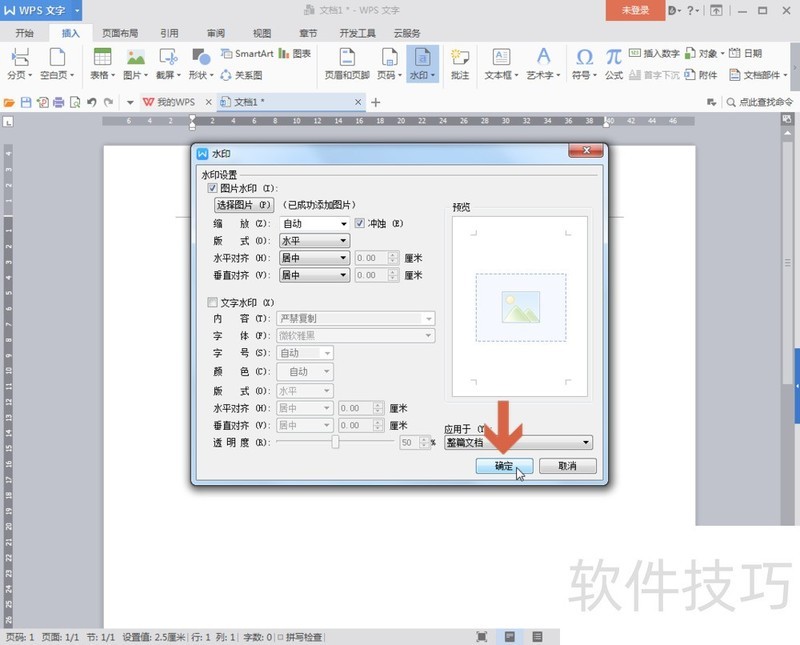Switch to the 页面布局 tab
Screen dimensions: 800x645
[120, 33]
